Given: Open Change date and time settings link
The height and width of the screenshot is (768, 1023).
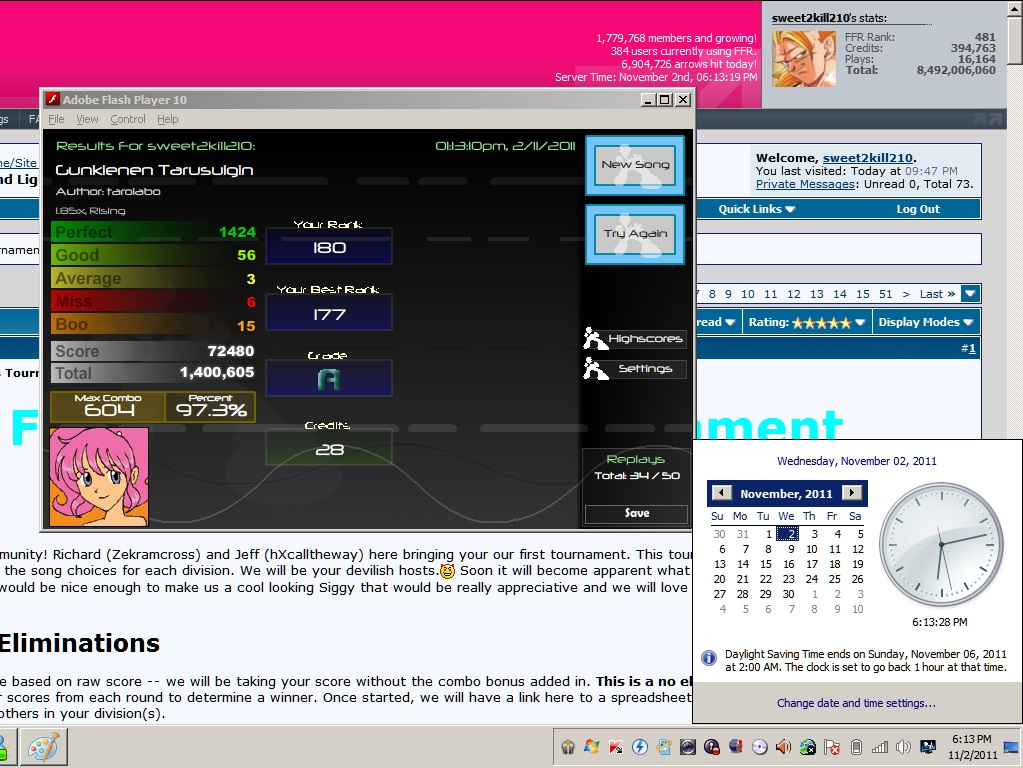Looking at the screenshot, I should pos(856,703).
